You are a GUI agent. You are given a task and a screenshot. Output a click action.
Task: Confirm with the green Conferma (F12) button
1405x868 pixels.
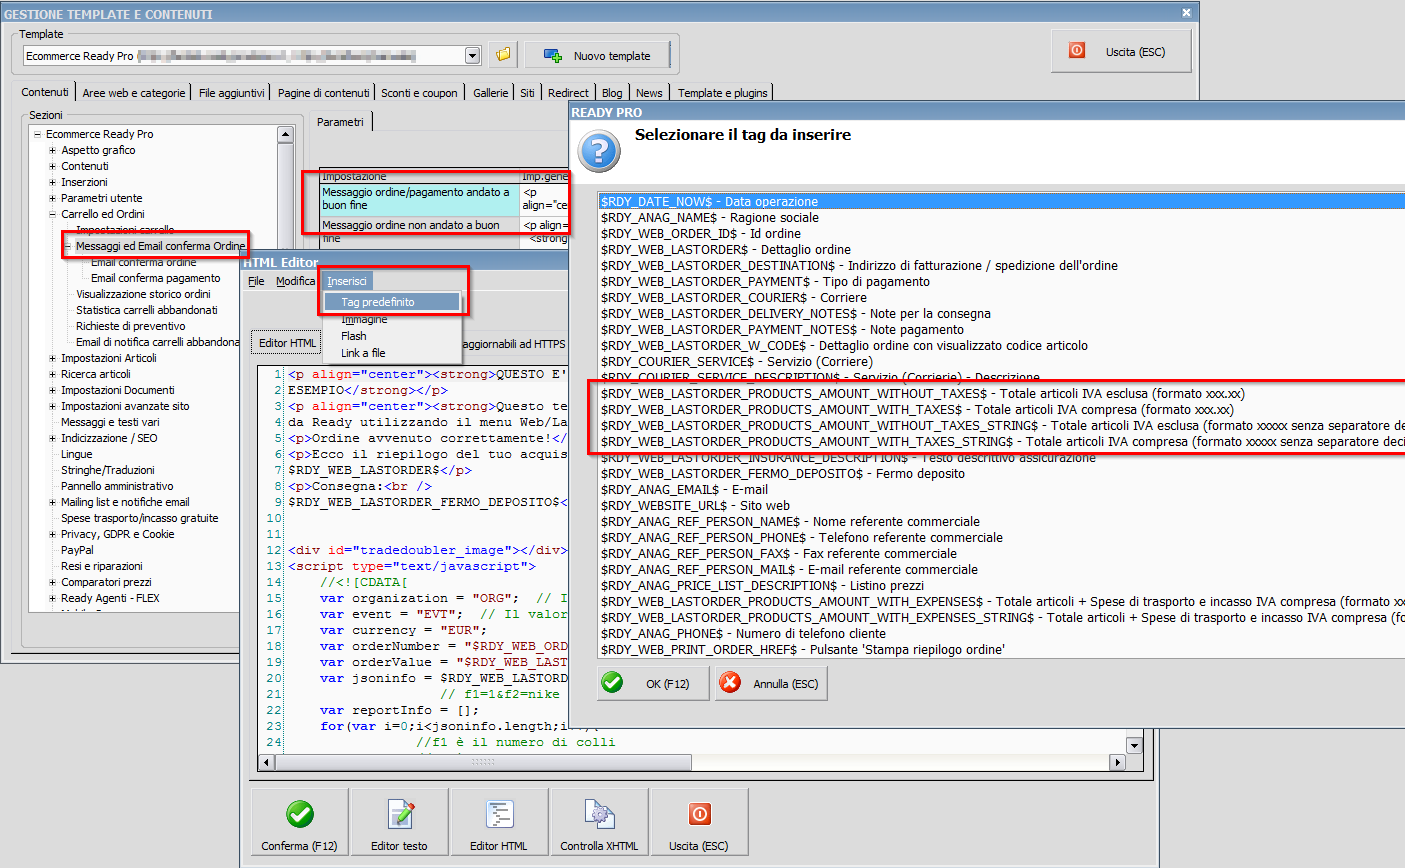299,823
